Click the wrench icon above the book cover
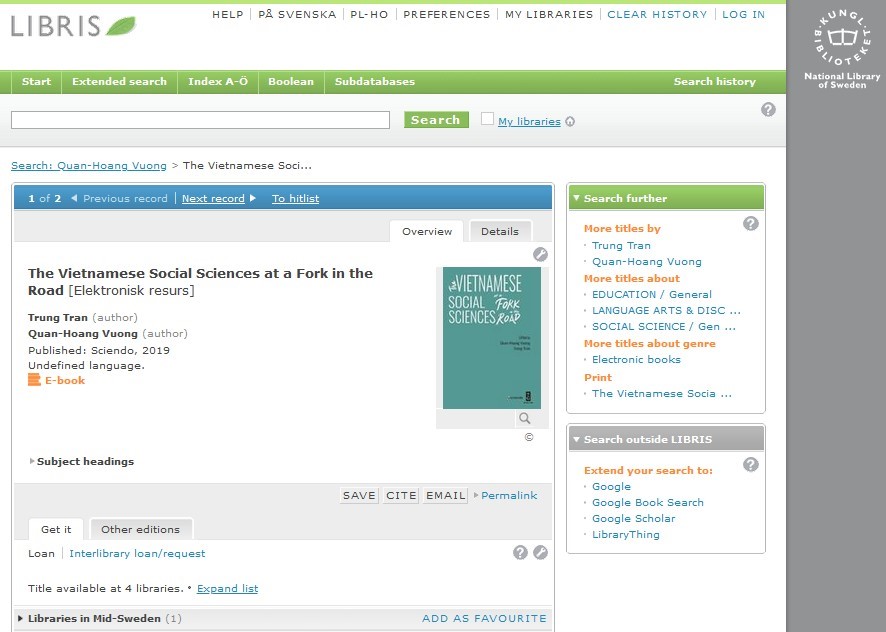 click(x=540, y=254)
